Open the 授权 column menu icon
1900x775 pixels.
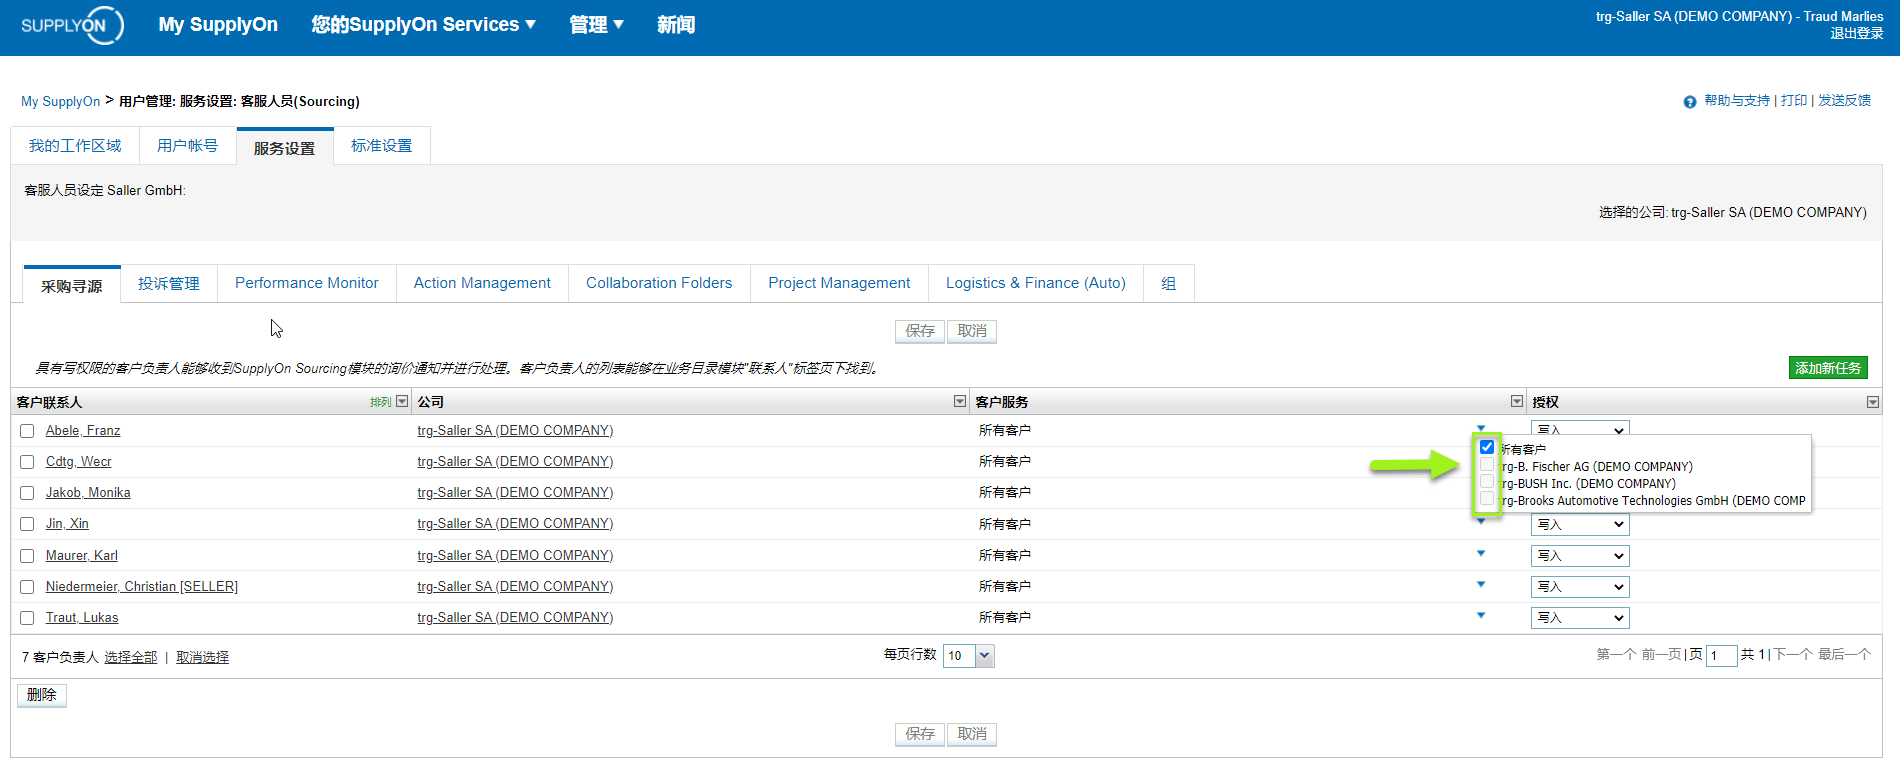1873,402
